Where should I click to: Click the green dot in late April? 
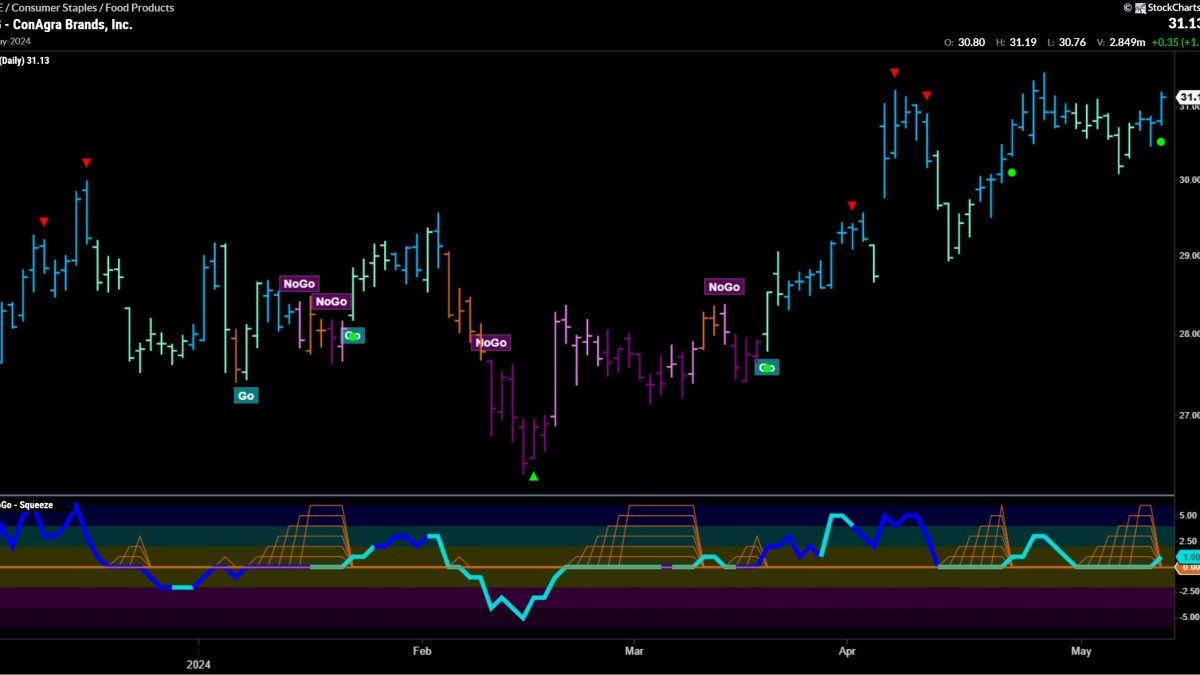click(x=1012, y=172)
